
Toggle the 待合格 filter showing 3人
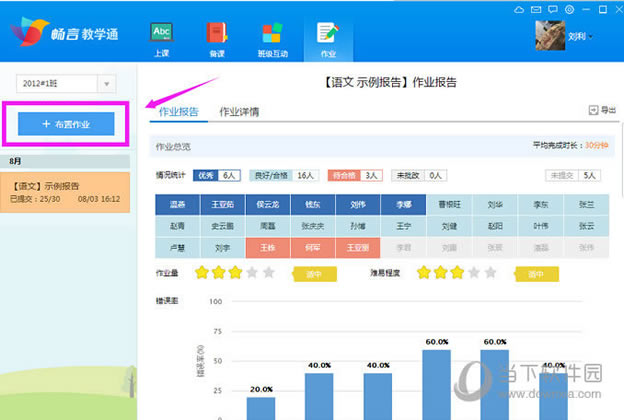tap(358, 175)
